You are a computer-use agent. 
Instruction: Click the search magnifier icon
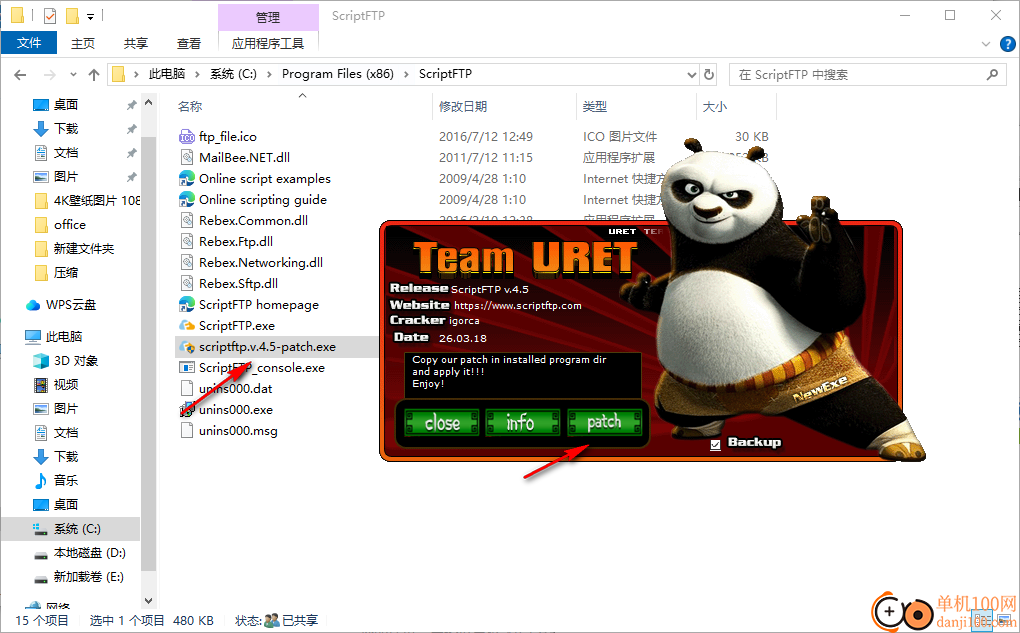(992, 75)
